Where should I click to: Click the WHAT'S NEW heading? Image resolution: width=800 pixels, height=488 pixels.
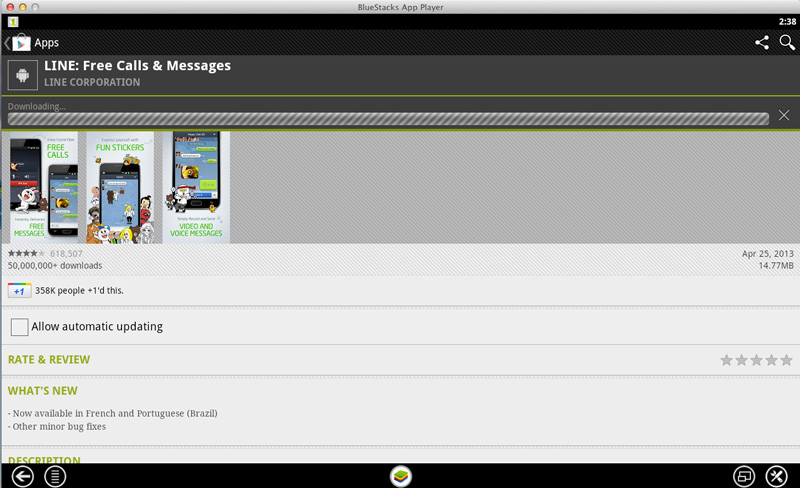(x=43, y=391)
